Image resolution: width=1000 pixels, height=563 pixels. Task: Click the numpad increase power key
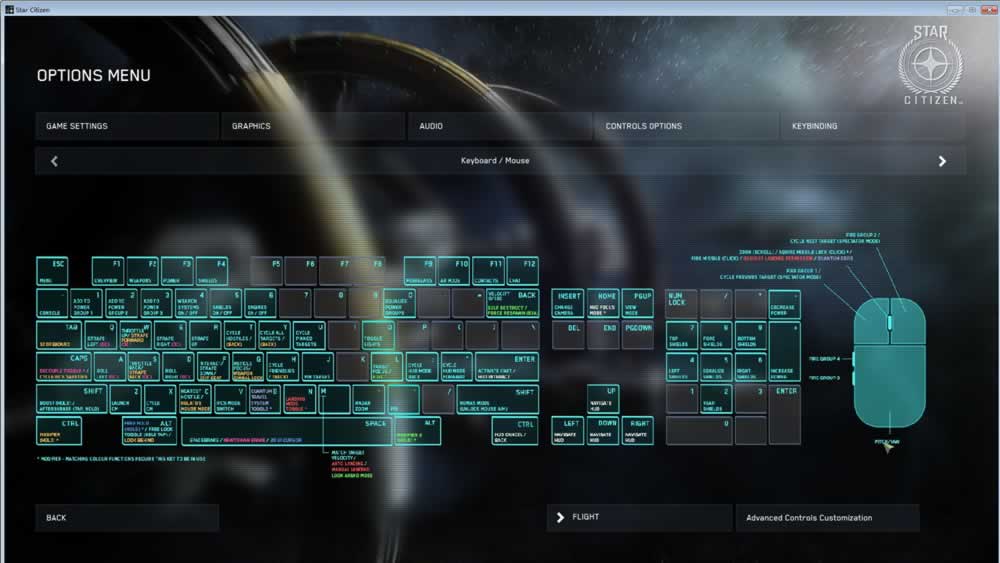click(784, 351)
